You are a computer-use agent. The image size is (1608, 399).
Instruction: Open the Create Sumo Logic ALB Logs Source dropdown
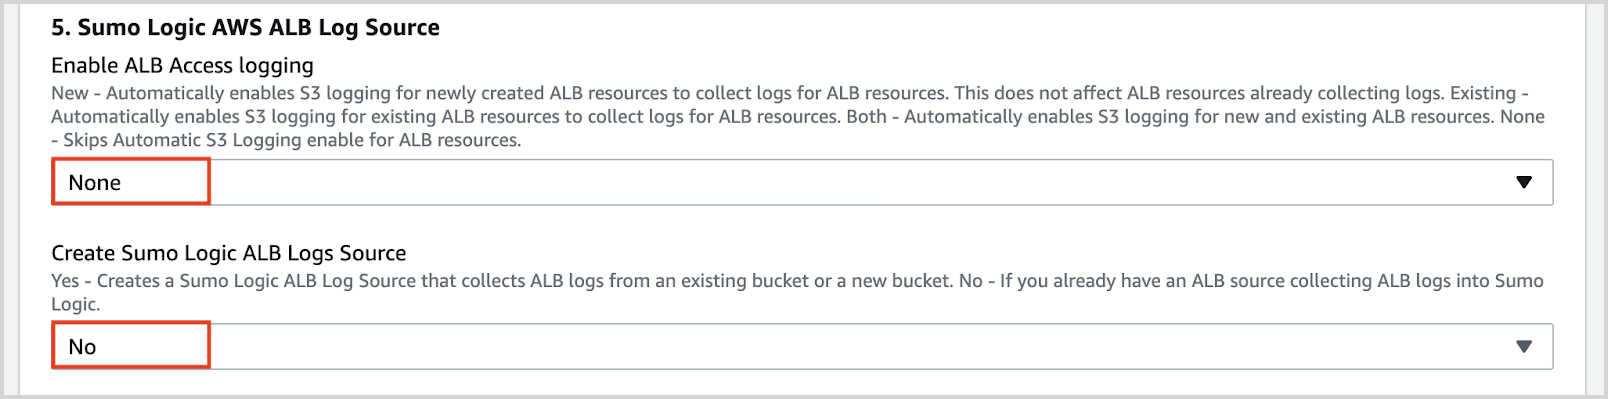[x=802, y=346]
